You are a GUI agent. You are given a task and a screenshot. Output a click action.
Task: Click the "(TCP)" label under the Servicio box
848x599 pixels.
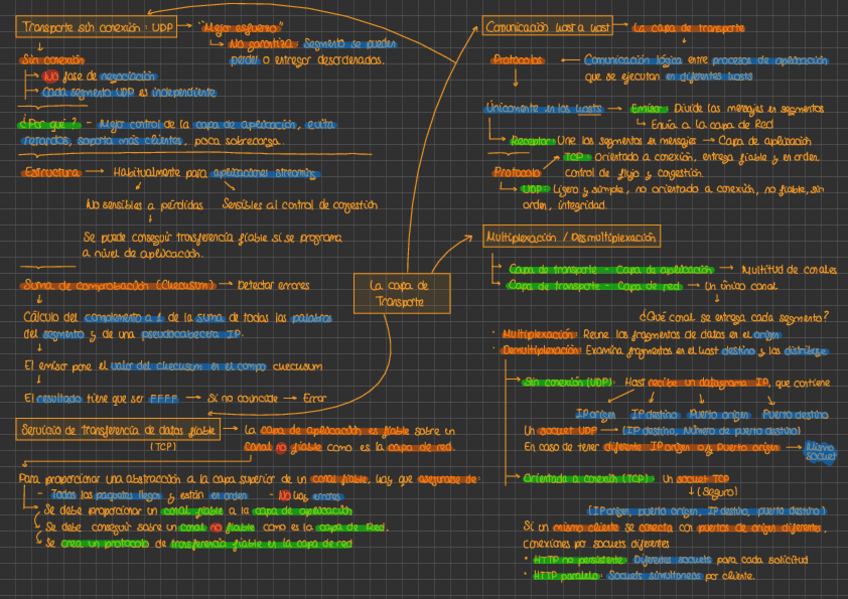[163, 447]
